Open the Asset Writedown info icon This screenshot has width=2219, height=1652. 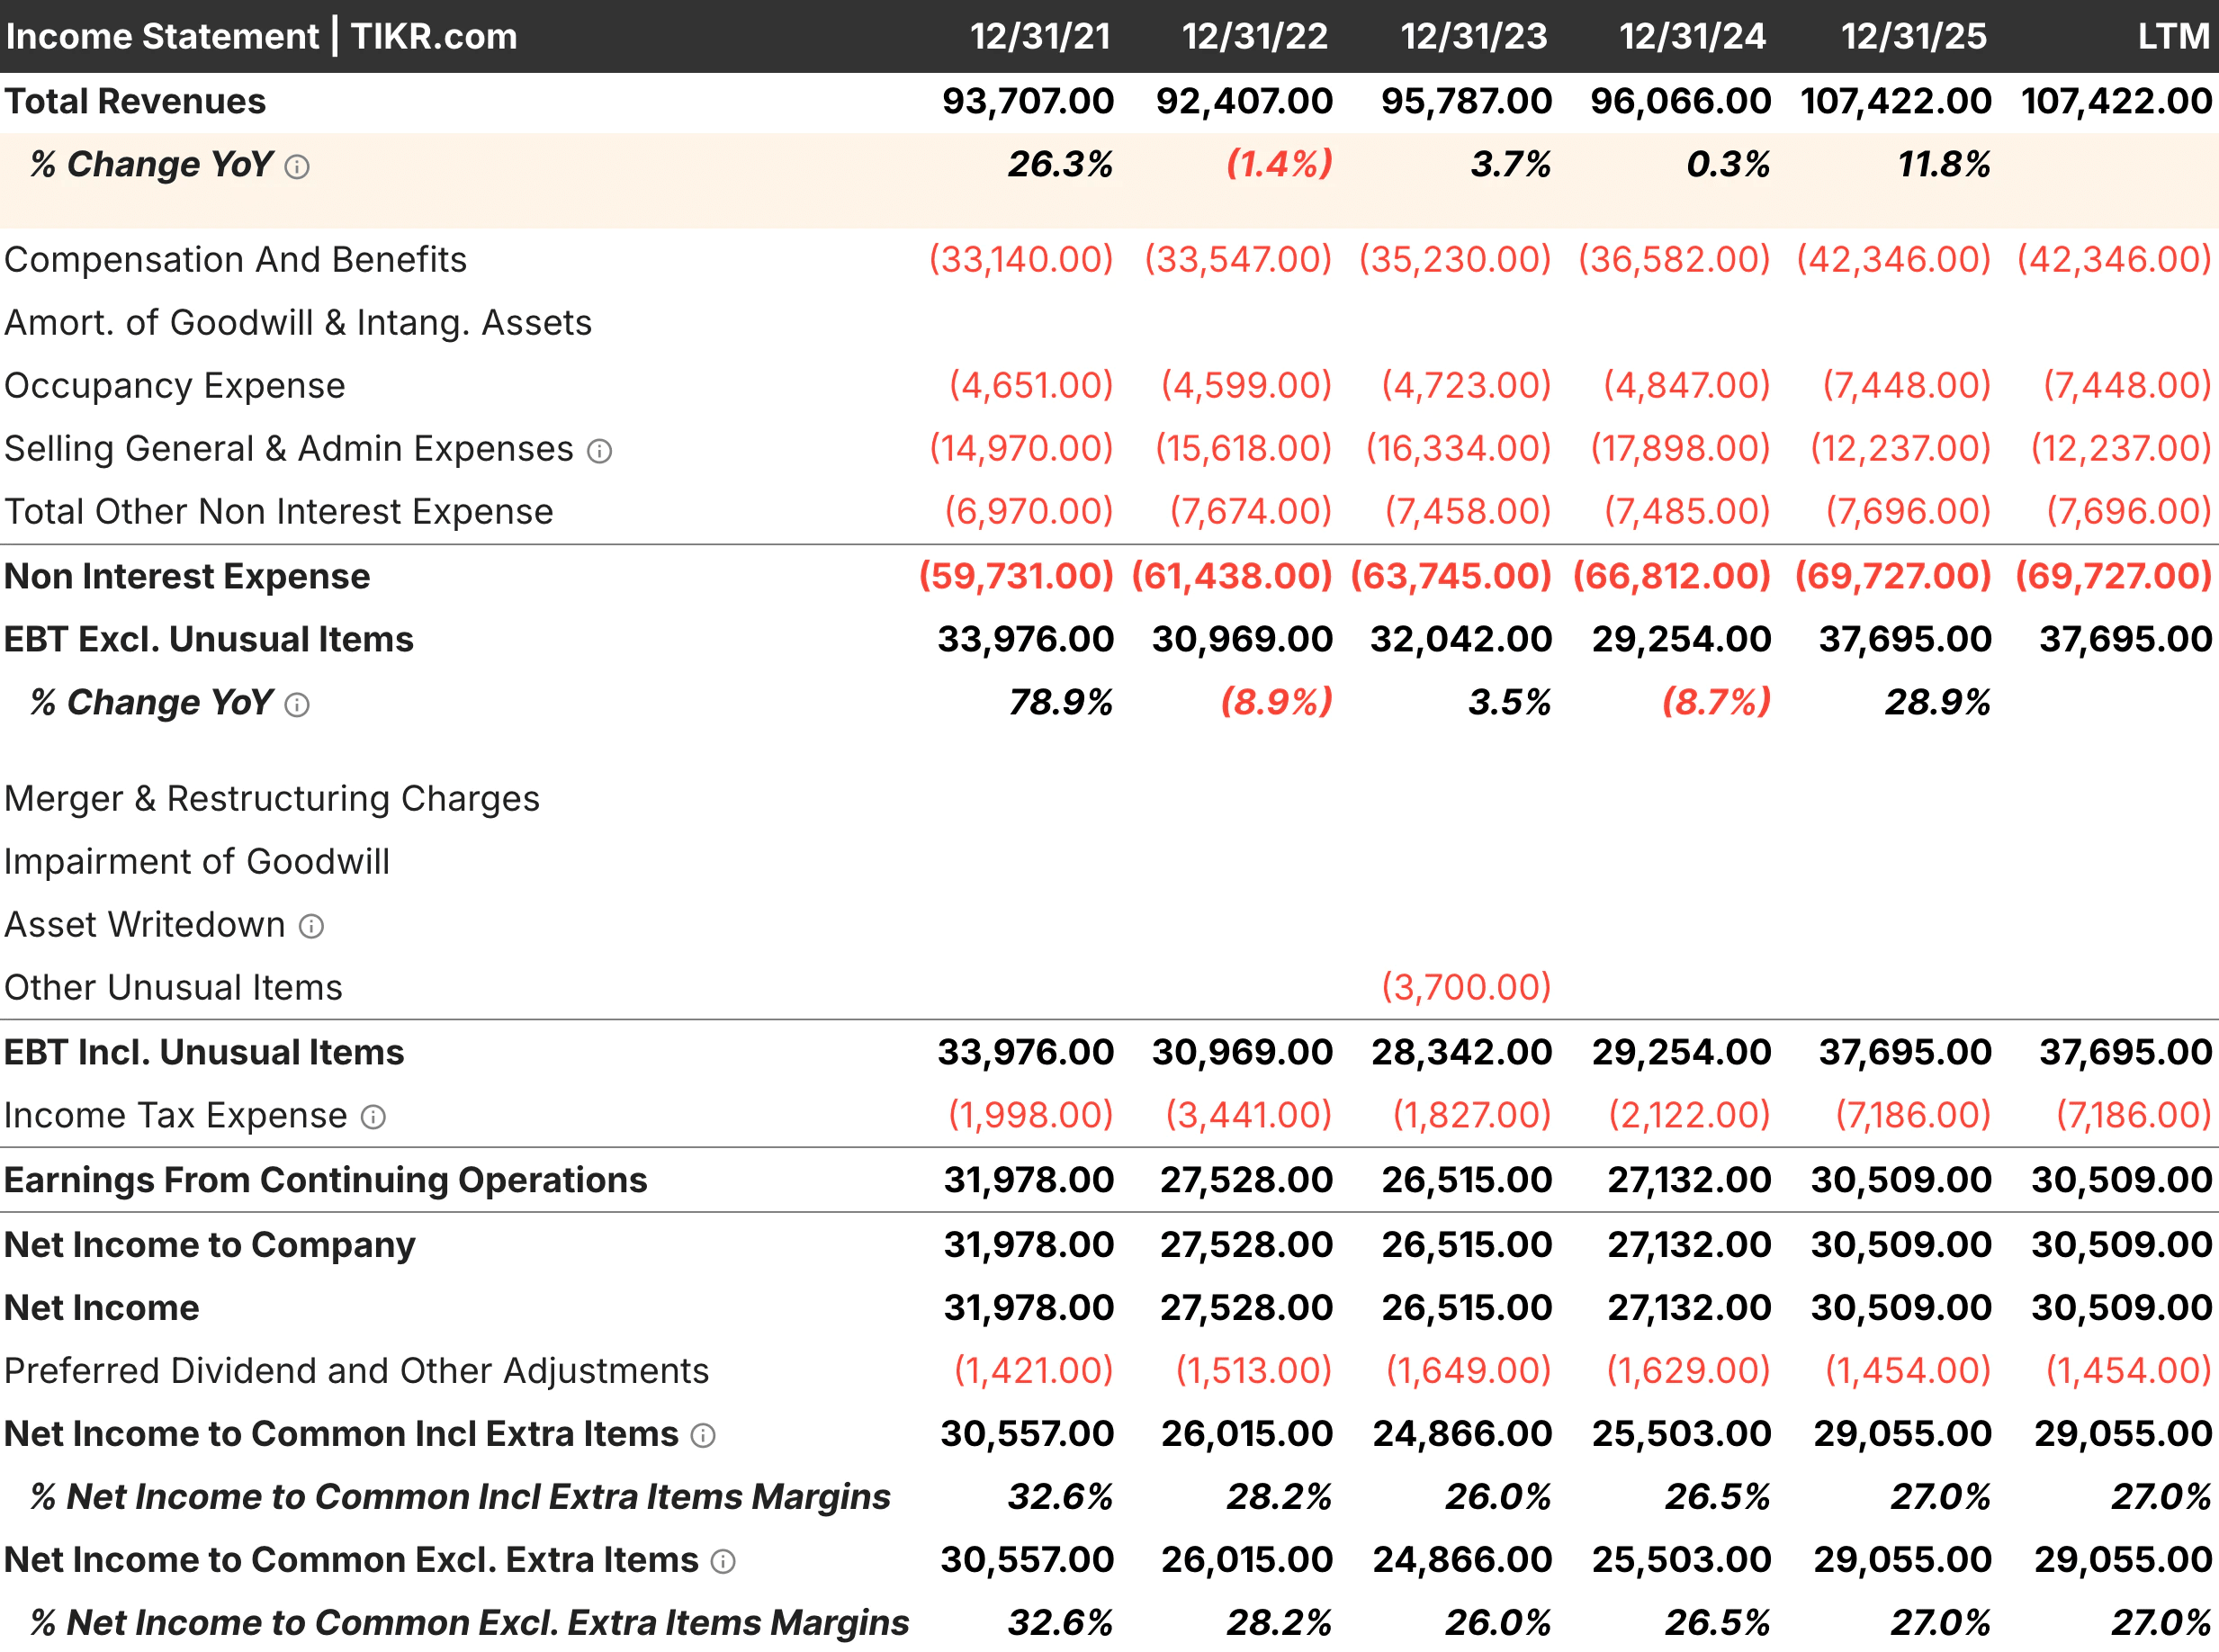point(312,927)
